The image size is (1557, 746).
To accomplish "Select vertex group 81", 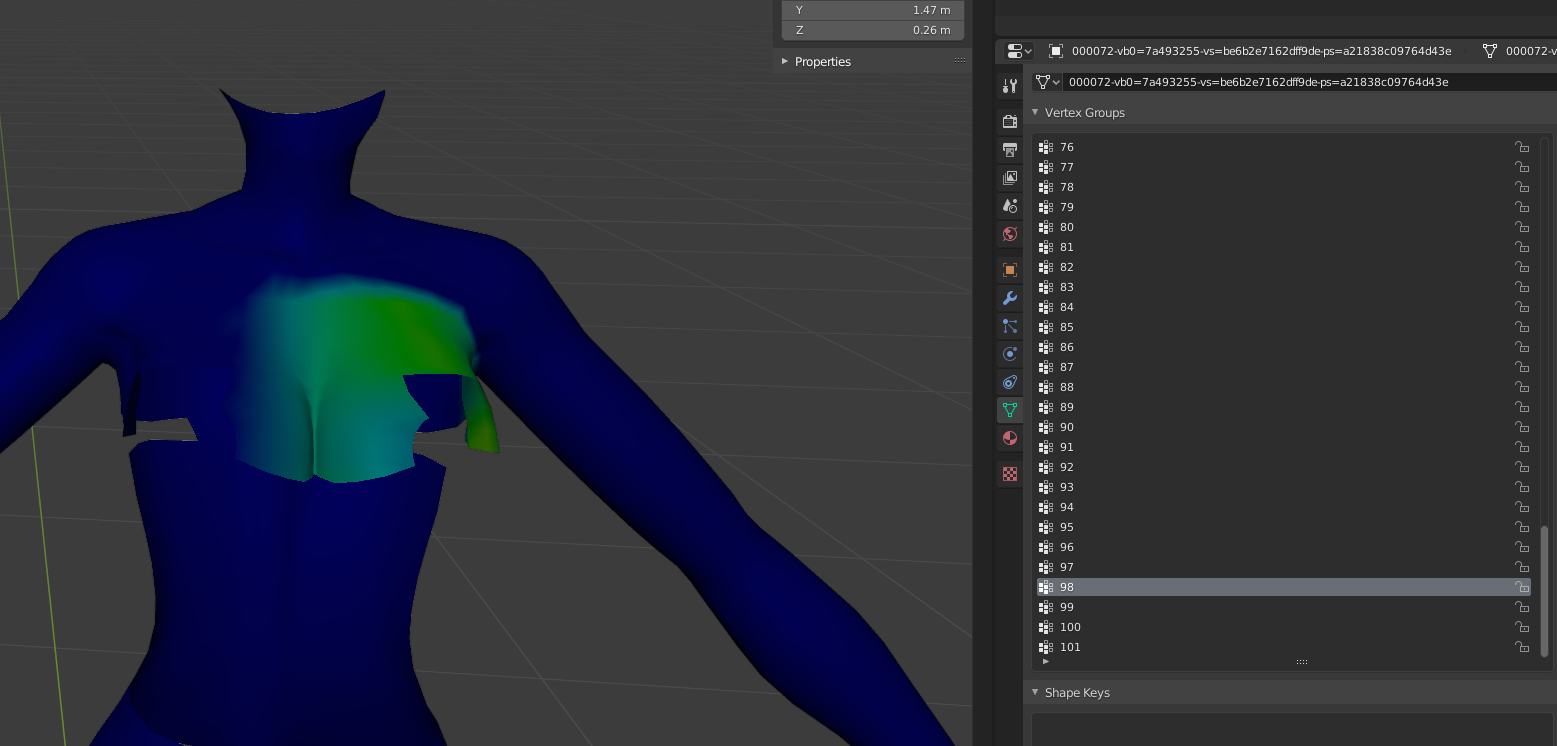I will 1283,247.
